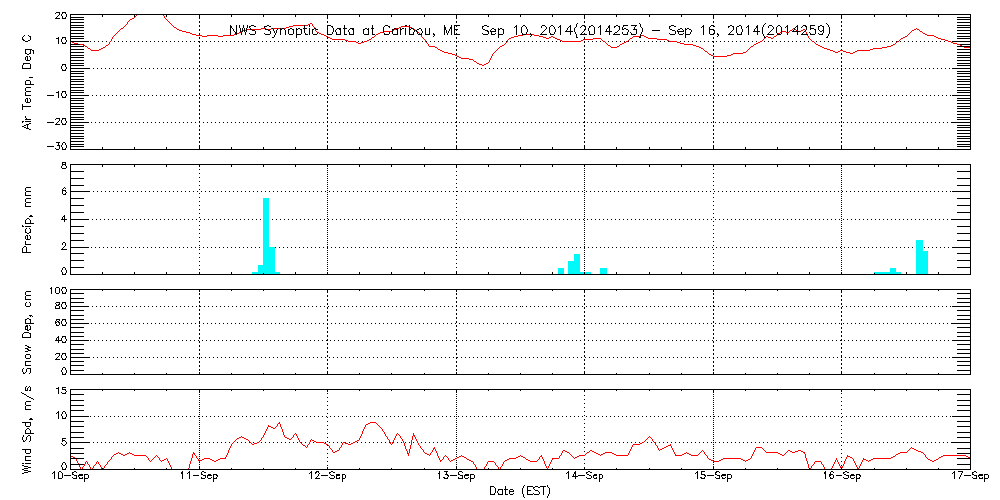
Task: Click the isolated precipitation bar after 14-Sep
Action: [603, 270]
